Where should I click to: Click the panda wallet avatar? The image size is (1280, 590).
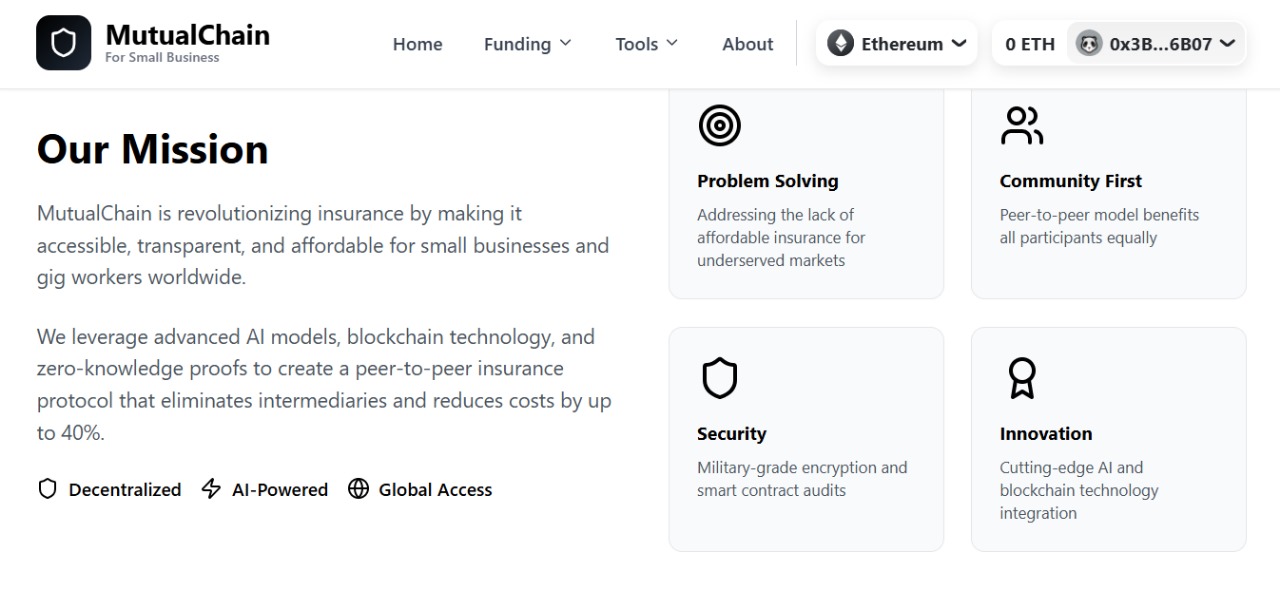(x=1088, y=43)
